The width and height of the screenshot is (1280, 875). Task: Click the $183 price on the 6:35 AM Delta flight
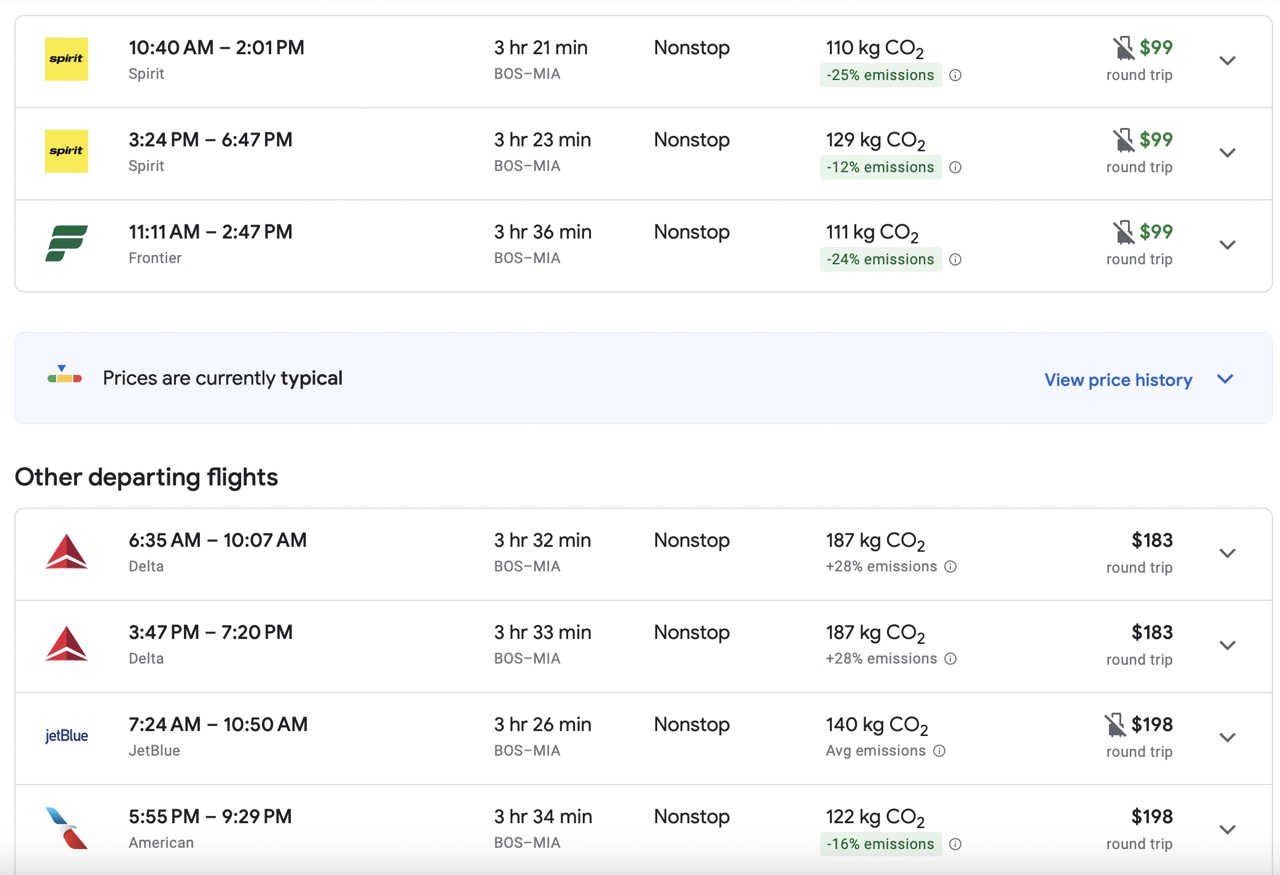tap(1152, 540)
